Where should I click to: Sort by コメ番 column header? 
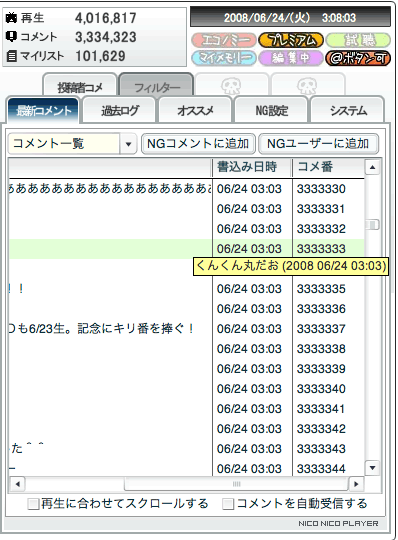(328, 168)
